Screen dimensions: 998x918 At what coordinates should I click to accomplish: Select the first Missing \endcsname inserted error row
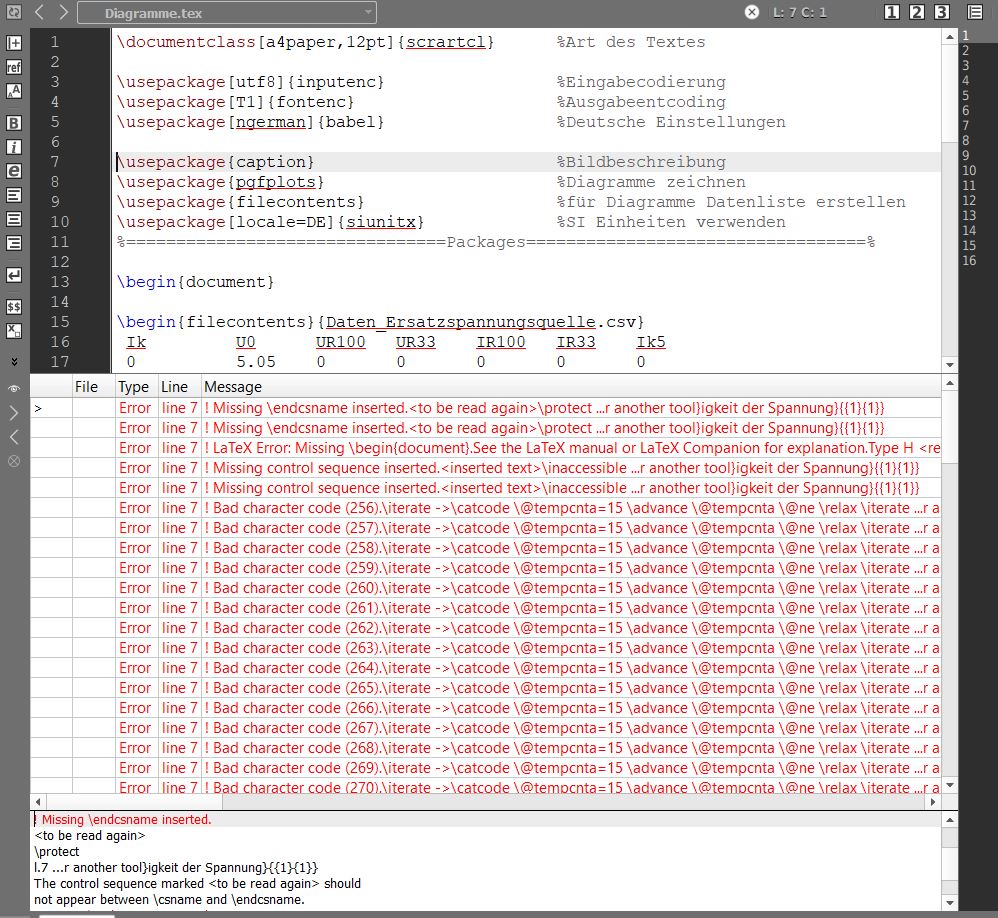click(486, 408)
